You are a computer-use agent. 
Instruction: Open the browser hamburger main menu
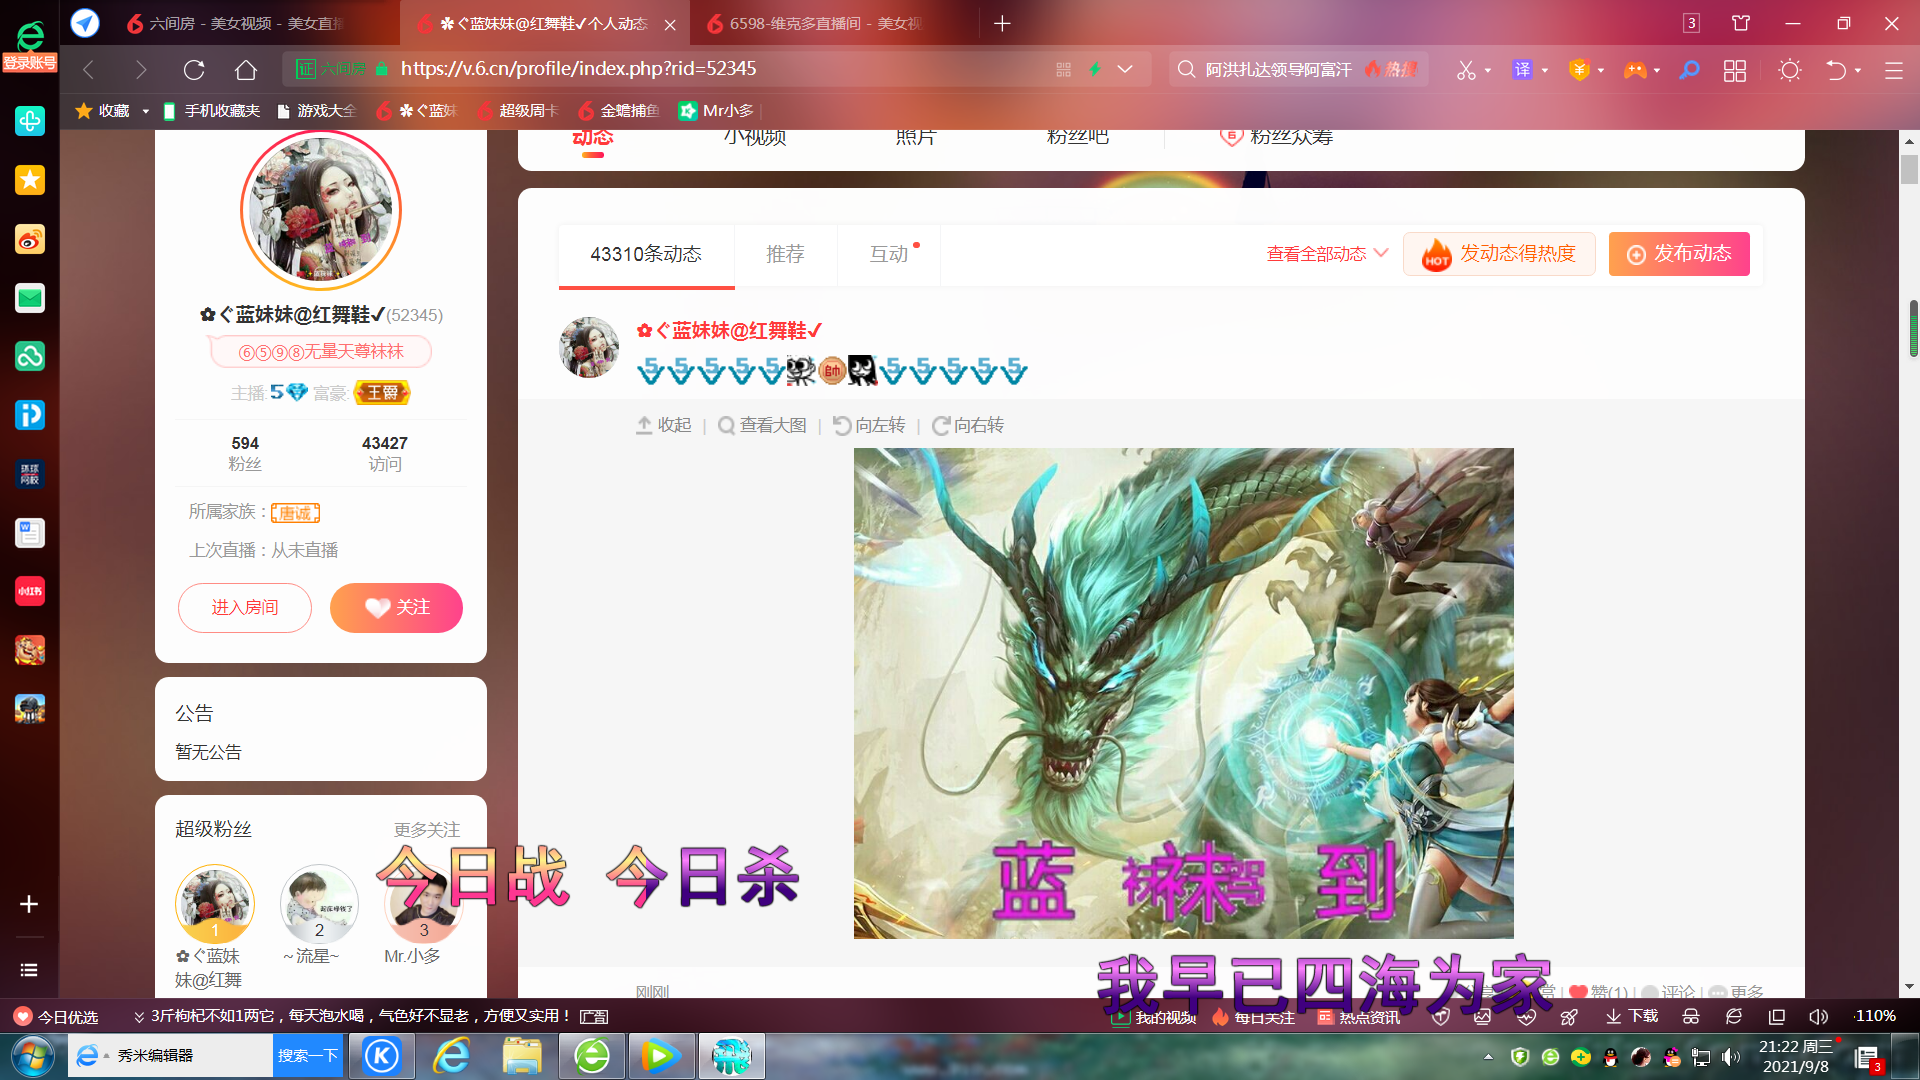[1894, 70]
